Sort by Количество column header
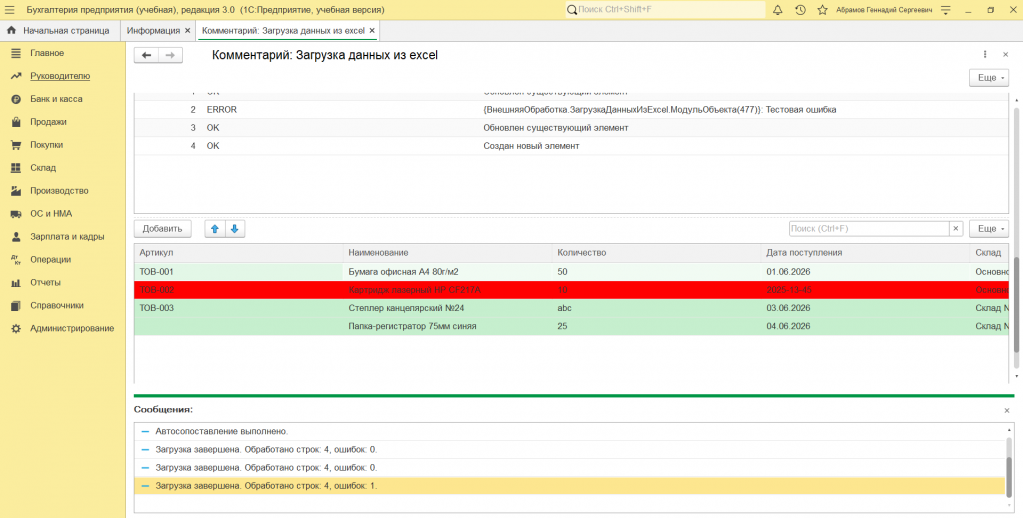Screen dimensions: 1023x518 point(657,252)
